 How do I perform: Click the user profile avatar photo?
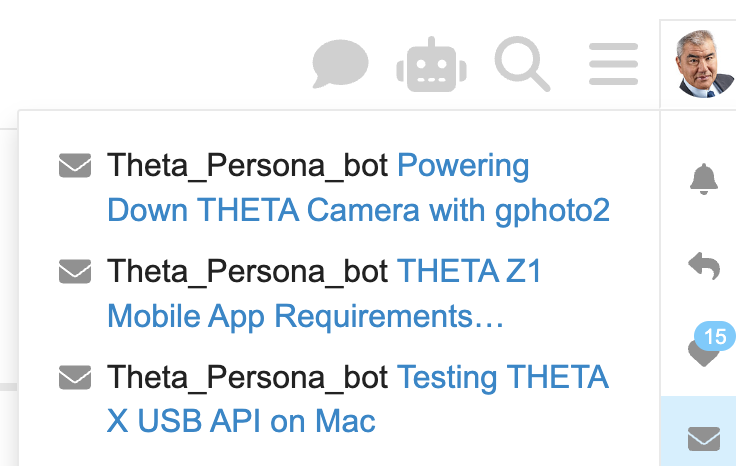[703, 64]
